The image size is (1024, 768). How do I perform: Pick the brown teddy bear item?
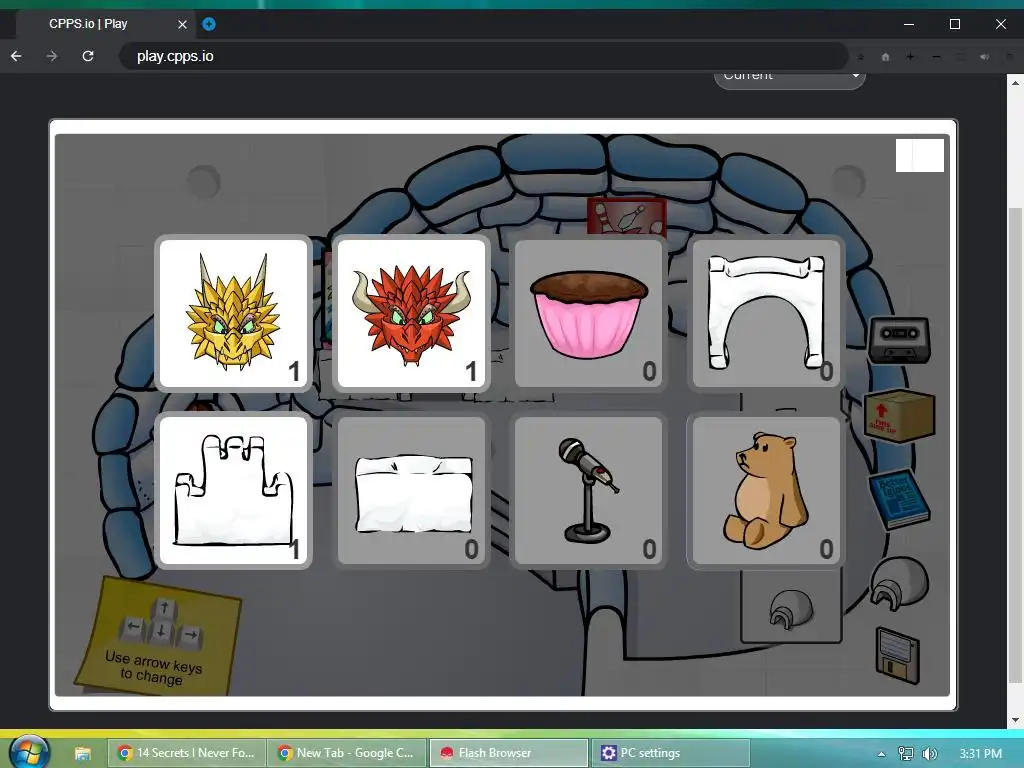pos(766,490)
